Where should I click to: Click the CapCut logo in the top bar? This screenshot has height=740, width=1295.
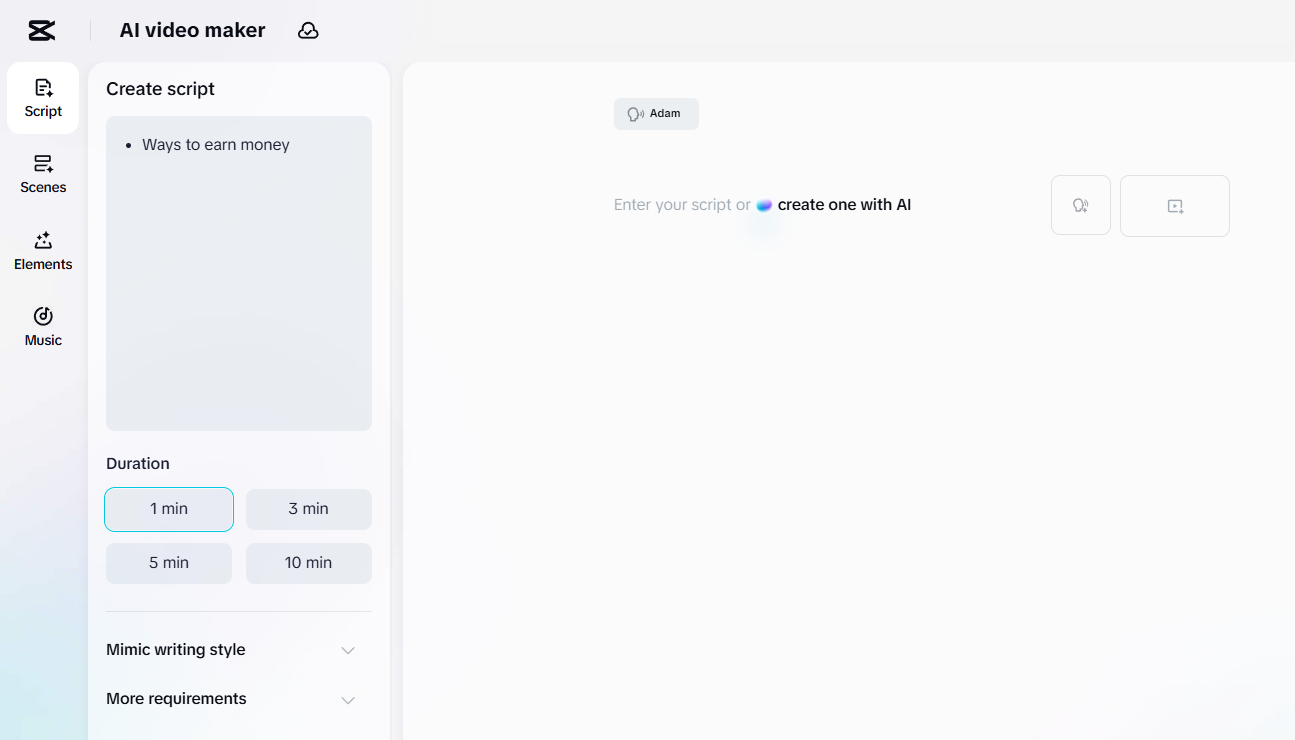click(x=40, y=29)
